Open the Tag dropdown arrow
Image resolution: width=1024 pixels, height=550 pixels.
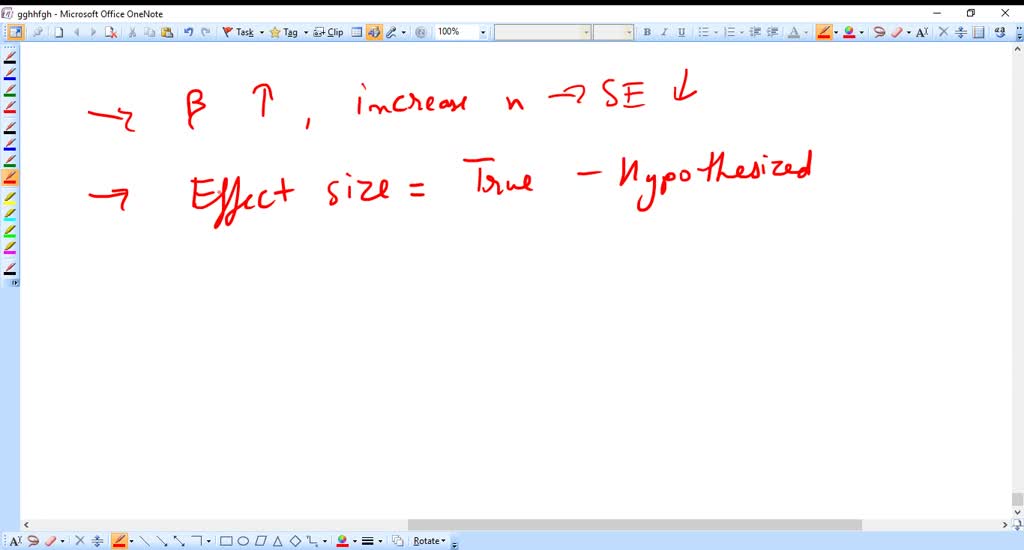click(306, 32)
